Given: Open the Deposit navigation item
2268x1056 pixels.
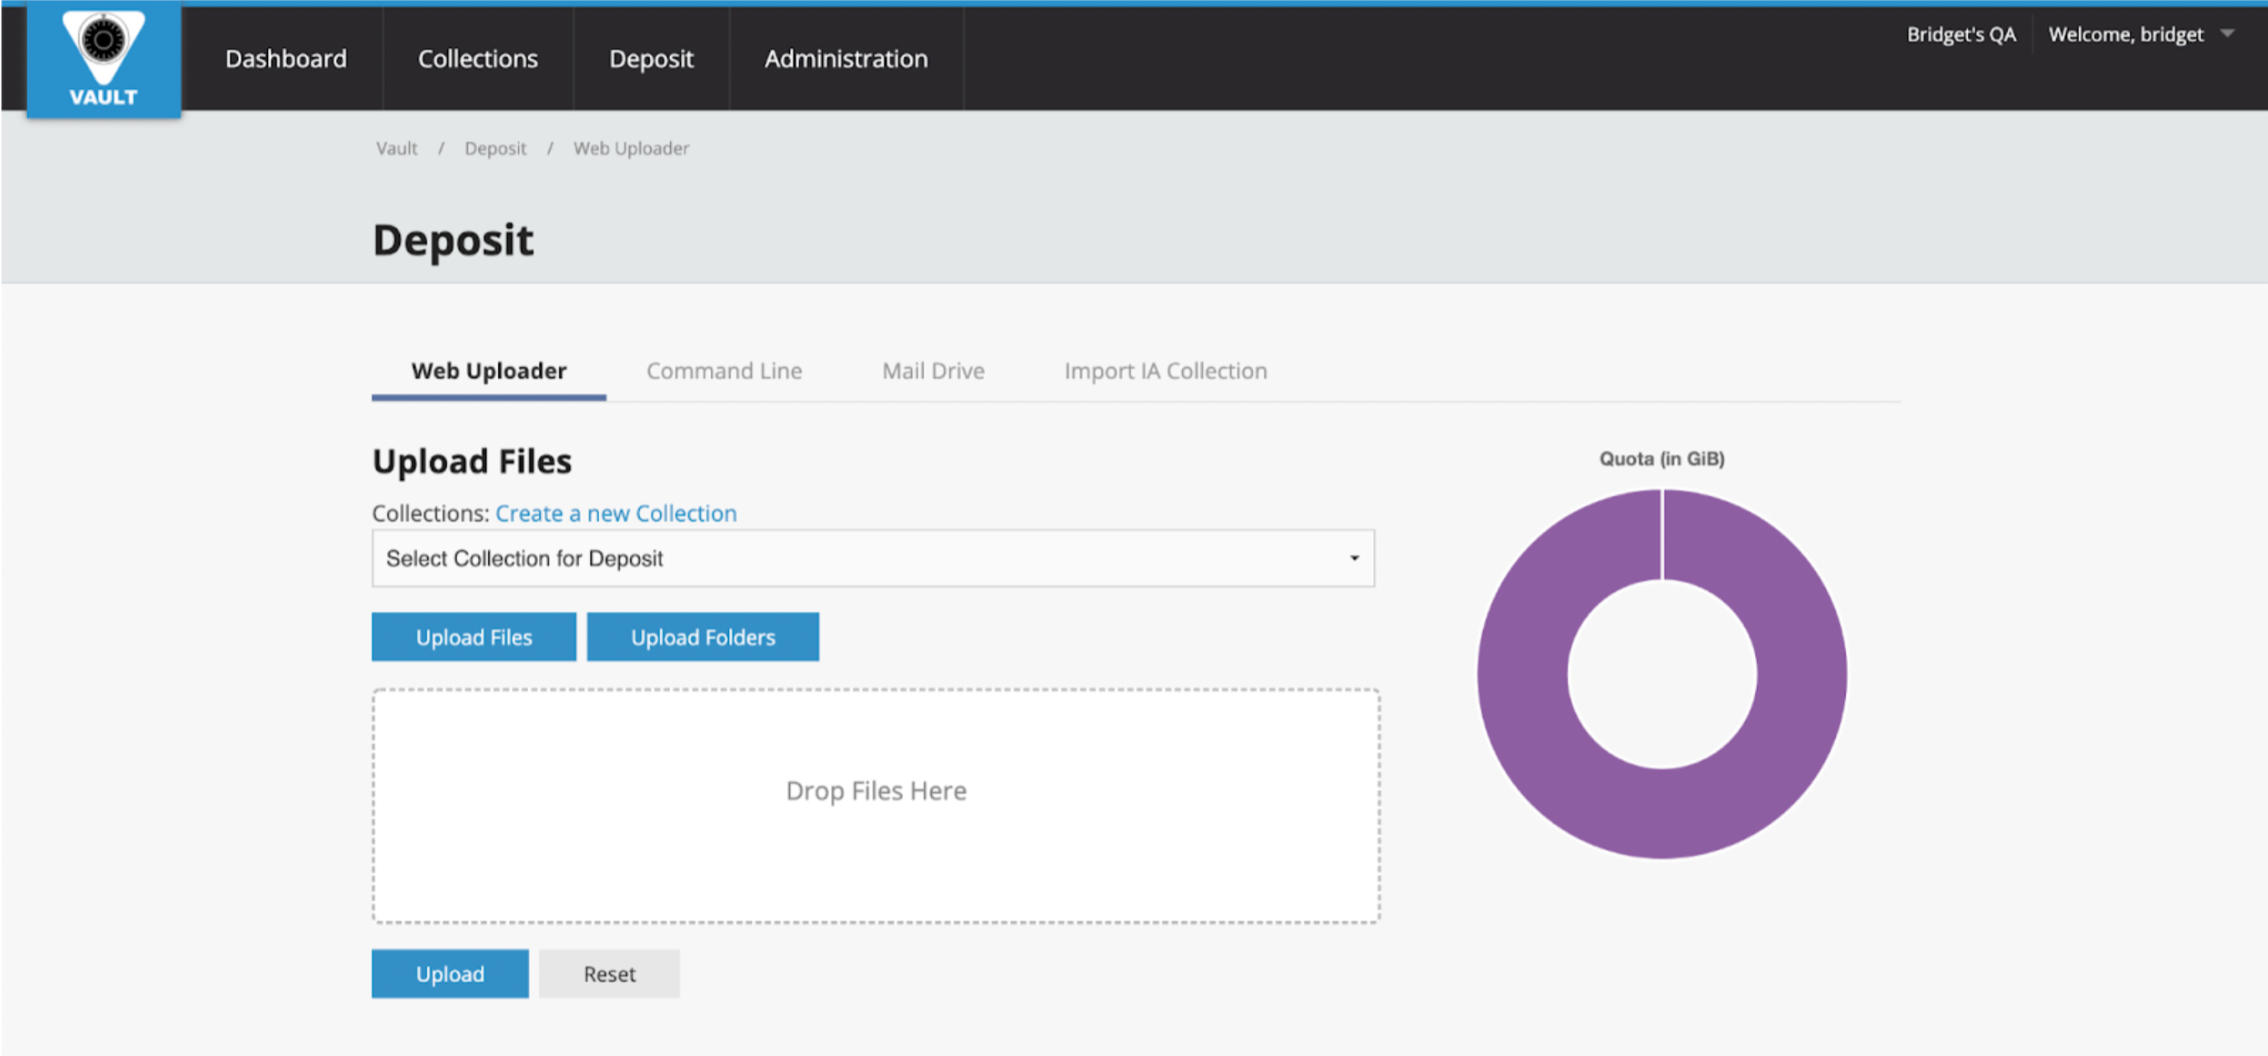Looking at the screenshot, I should pyautogui.click(x=651, y=59).
